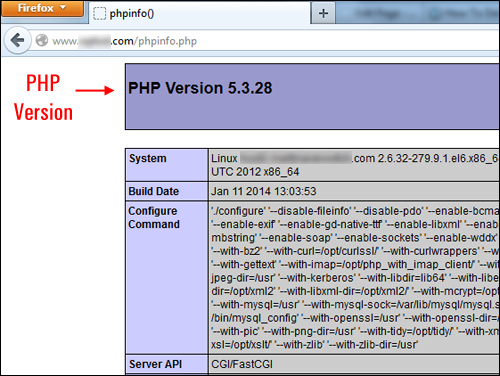Click the jpeg-dir=/usr' '--with-kerberos' line
Viewport: 500px width, 376px height.
click(x=355, y=278)
